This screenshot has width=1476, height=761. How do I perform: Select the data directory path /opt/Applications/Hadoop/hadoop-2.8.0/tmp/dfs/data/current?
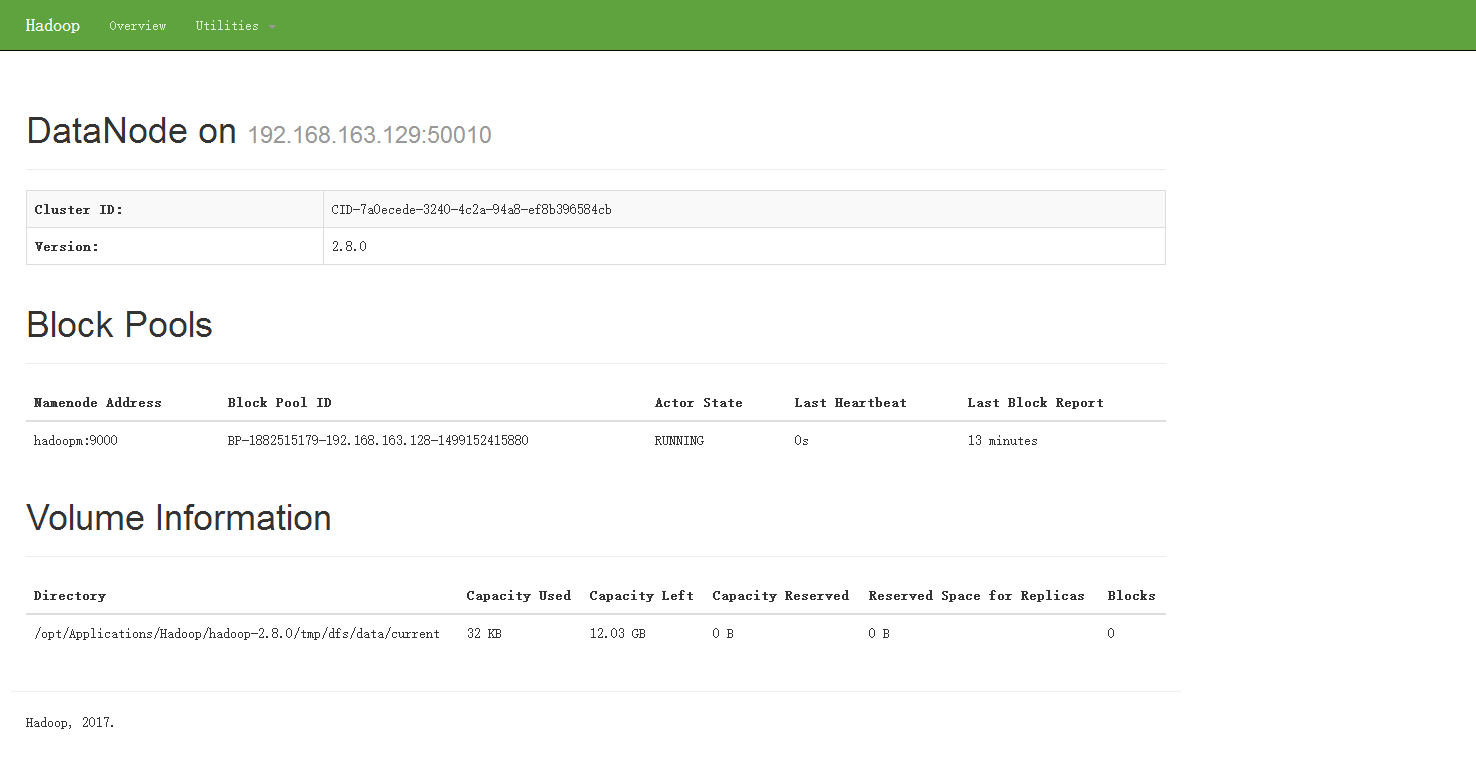237,634
